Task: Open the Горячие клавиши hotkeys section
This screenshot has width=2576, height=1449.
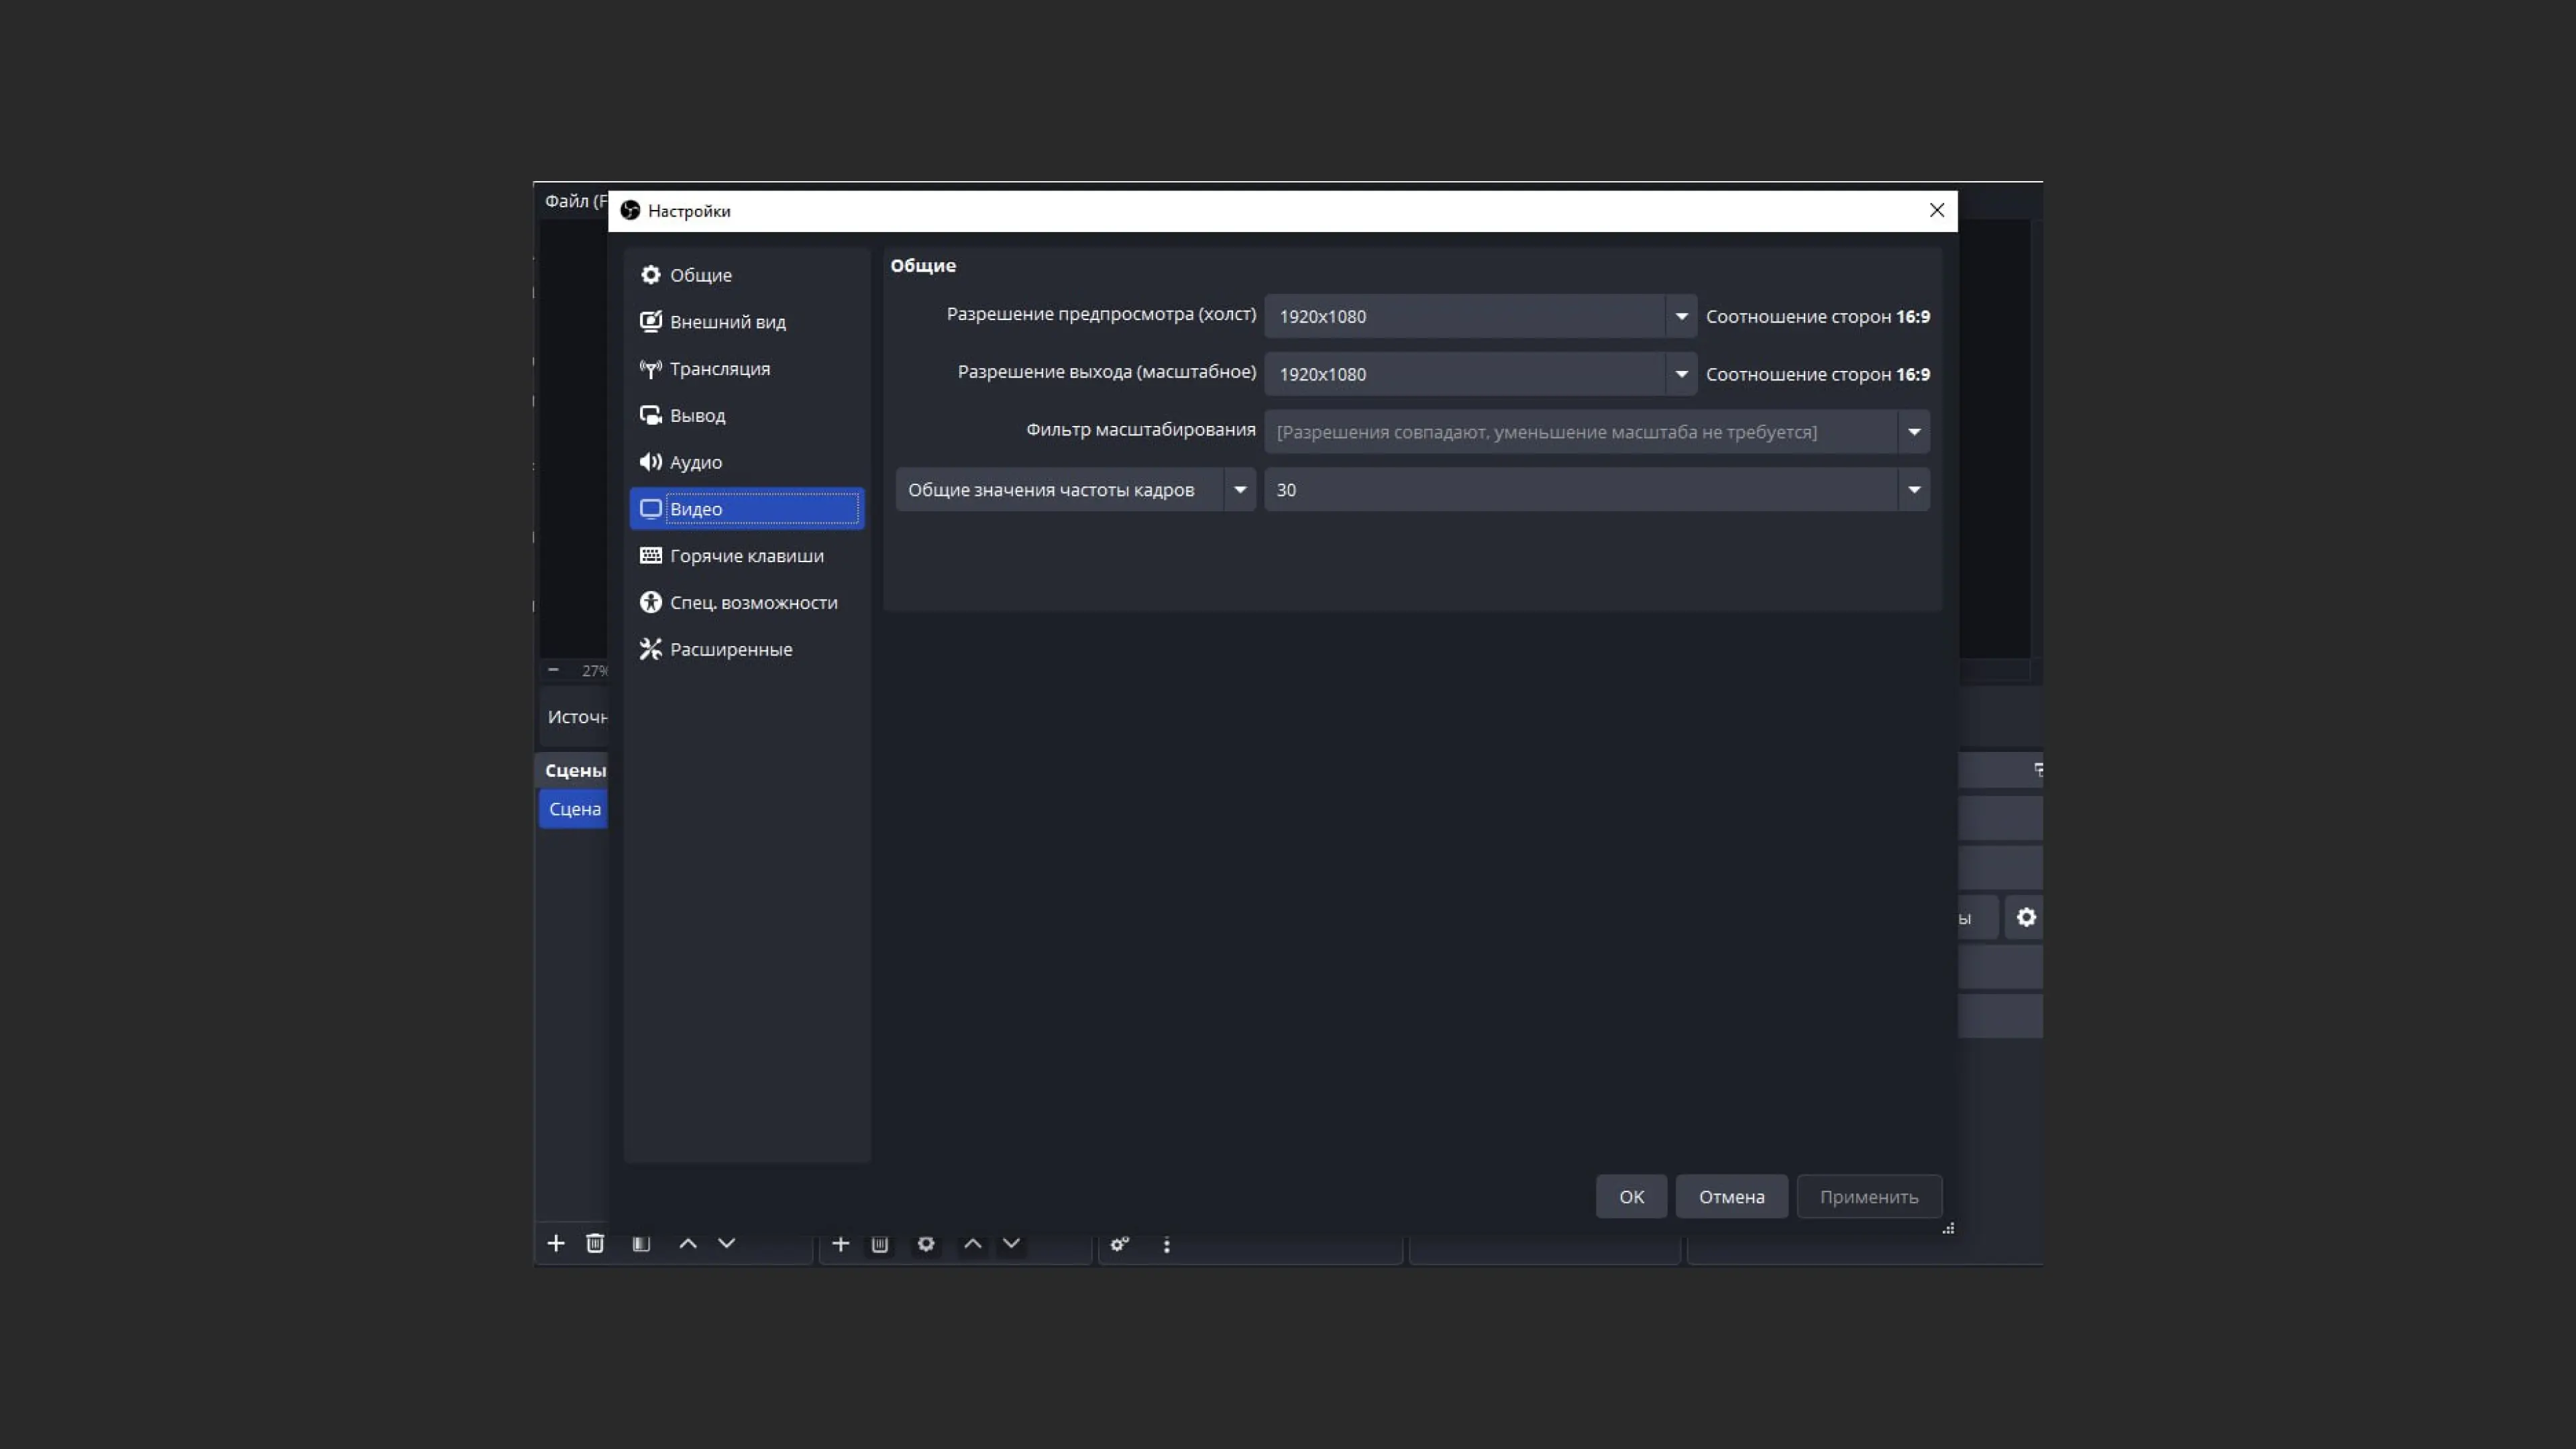Action: (x=746, y=556)
